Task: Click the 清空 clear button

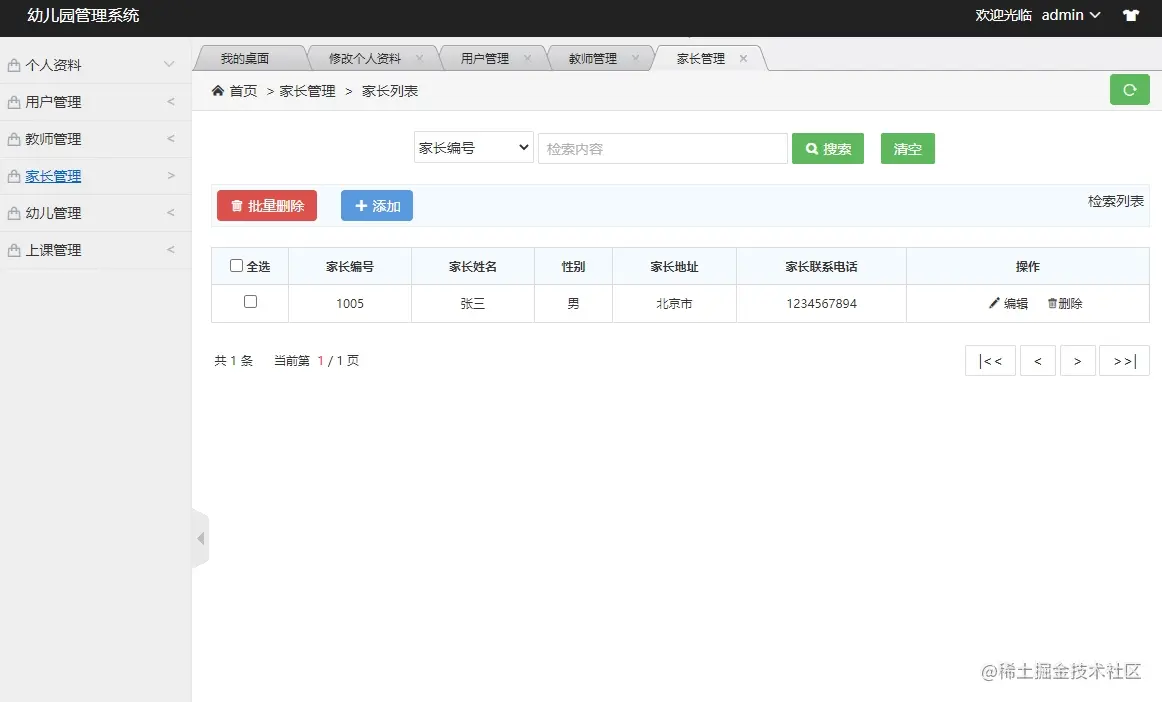Action: point(906,148)
